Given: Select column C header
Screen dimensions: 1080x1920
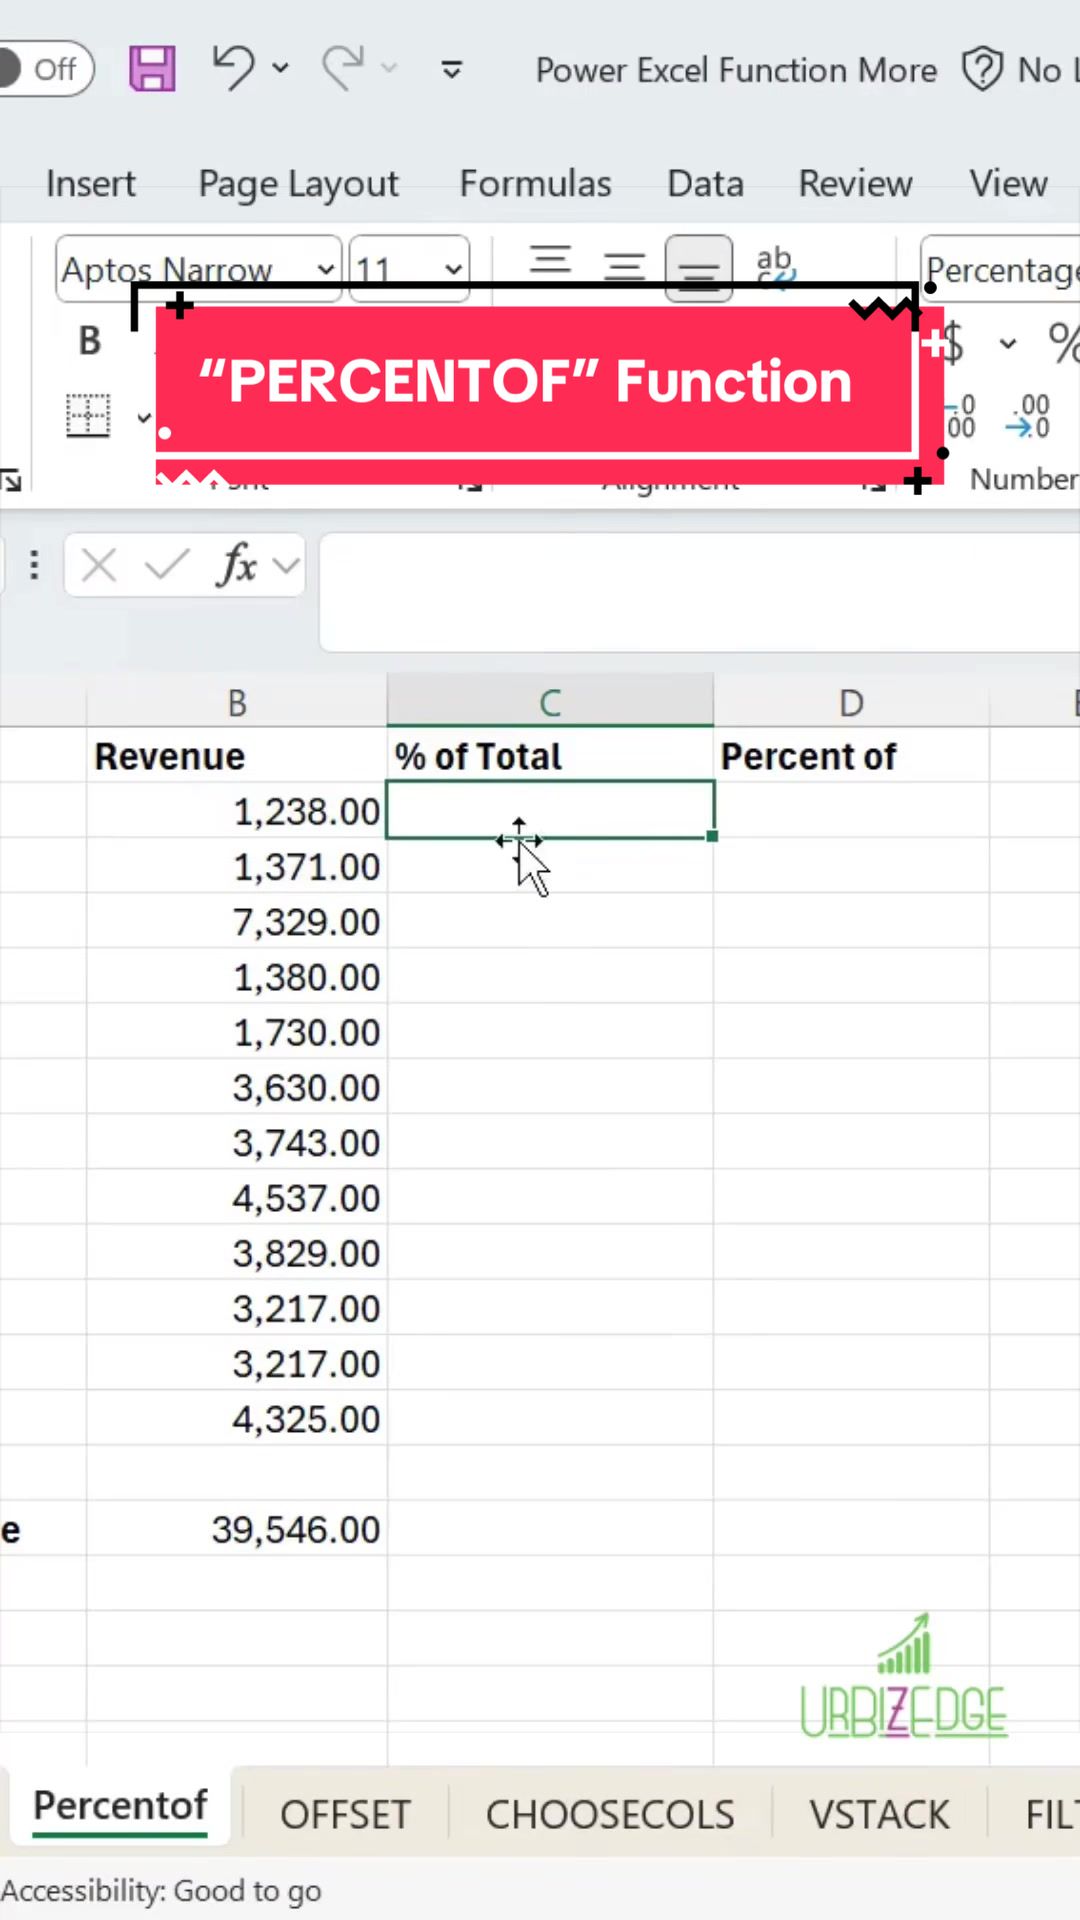Looking at the screenshot, I should pyautogui.click(x=550, y=701).
